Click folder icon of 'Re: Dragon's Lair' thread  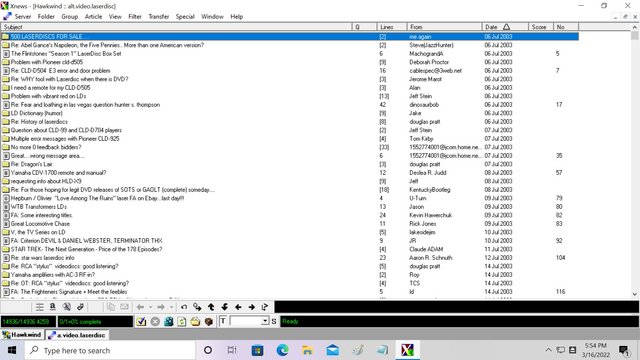(x=6, y=164)
